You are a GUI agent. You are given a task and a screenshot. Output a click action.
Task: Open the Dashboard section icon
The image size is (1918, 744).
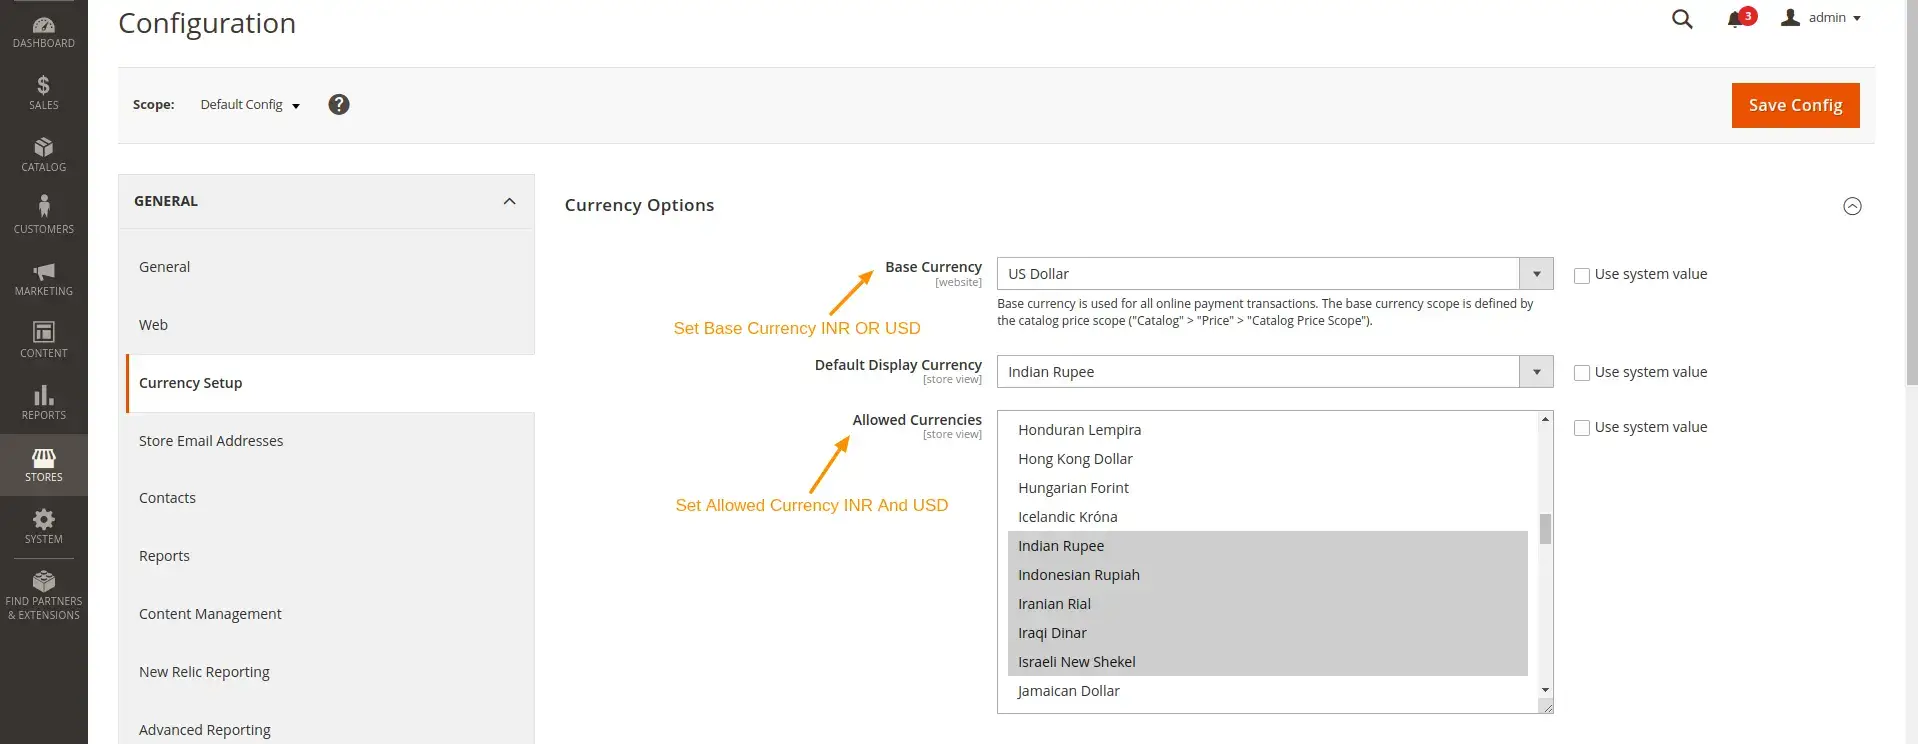tap(44, 25)
